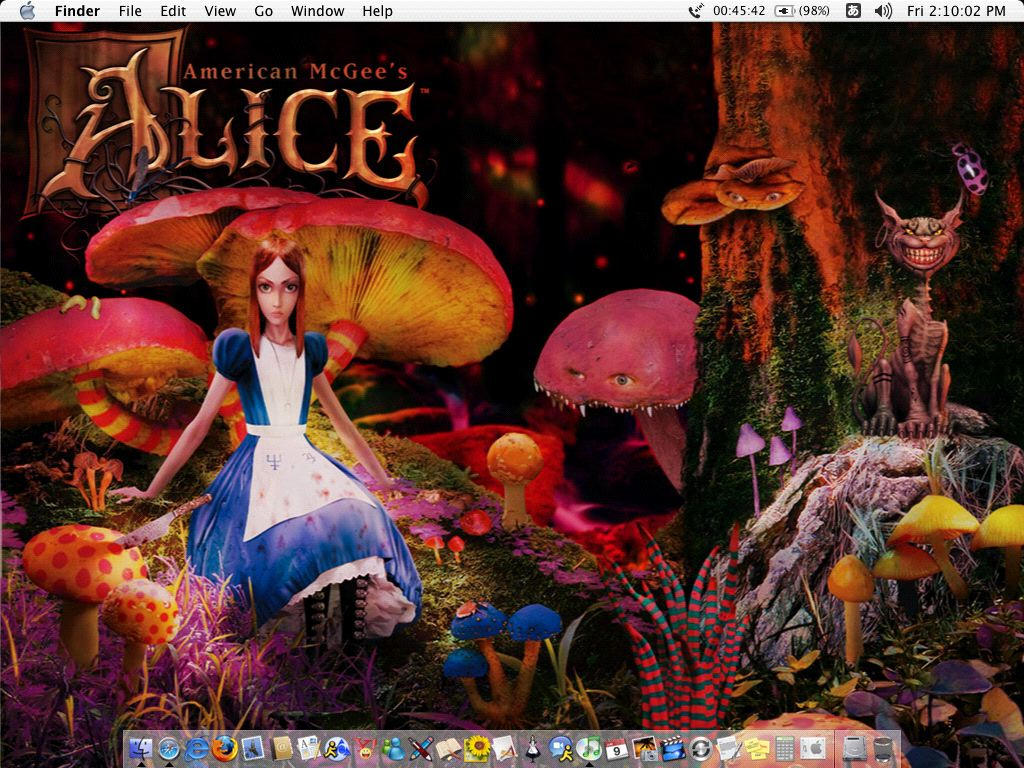Click the volume speaker menu bar icon

pyautogui.click(x=884, y=10)
